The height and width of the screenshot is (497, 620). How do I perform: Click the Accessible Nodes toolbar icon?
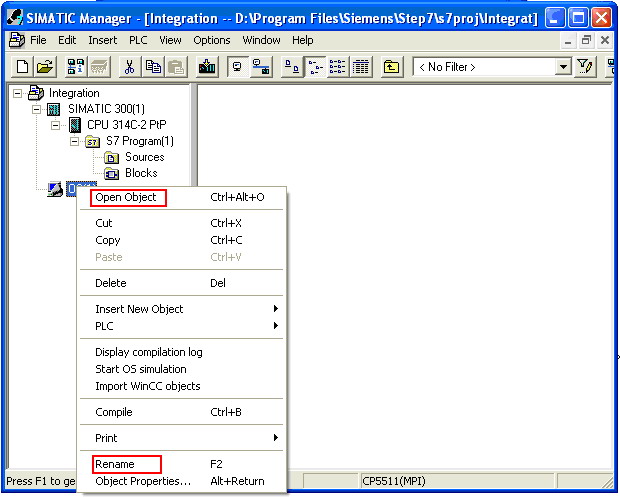tap(76, 66)
